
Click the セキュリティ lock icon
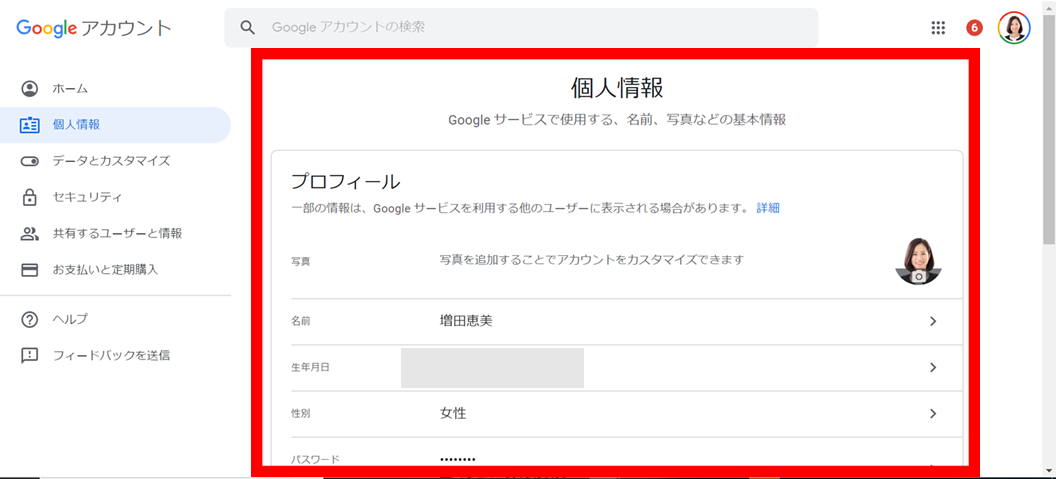[x=30, y=197]
